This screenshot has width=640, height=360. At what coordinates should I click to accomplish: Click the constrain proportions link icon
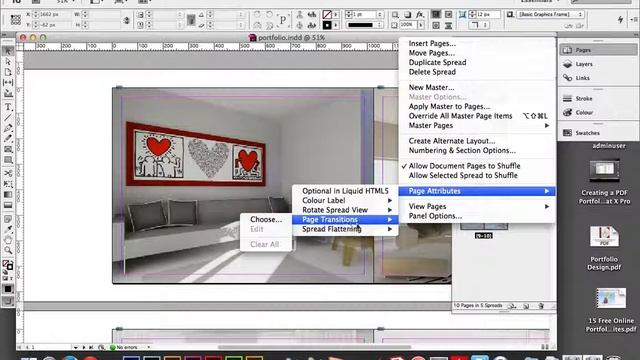(x=127, y=20)
